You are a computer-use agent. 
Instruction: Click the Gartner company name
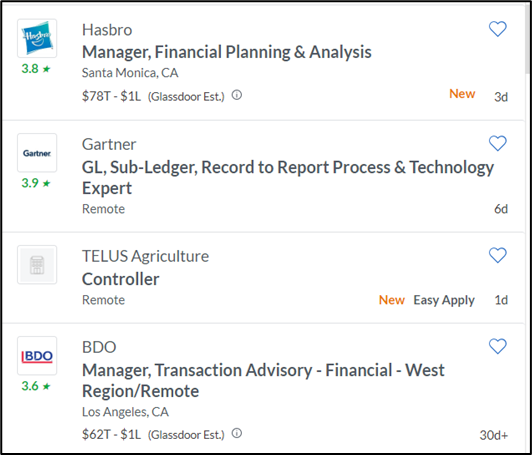[x=109, y=145]
